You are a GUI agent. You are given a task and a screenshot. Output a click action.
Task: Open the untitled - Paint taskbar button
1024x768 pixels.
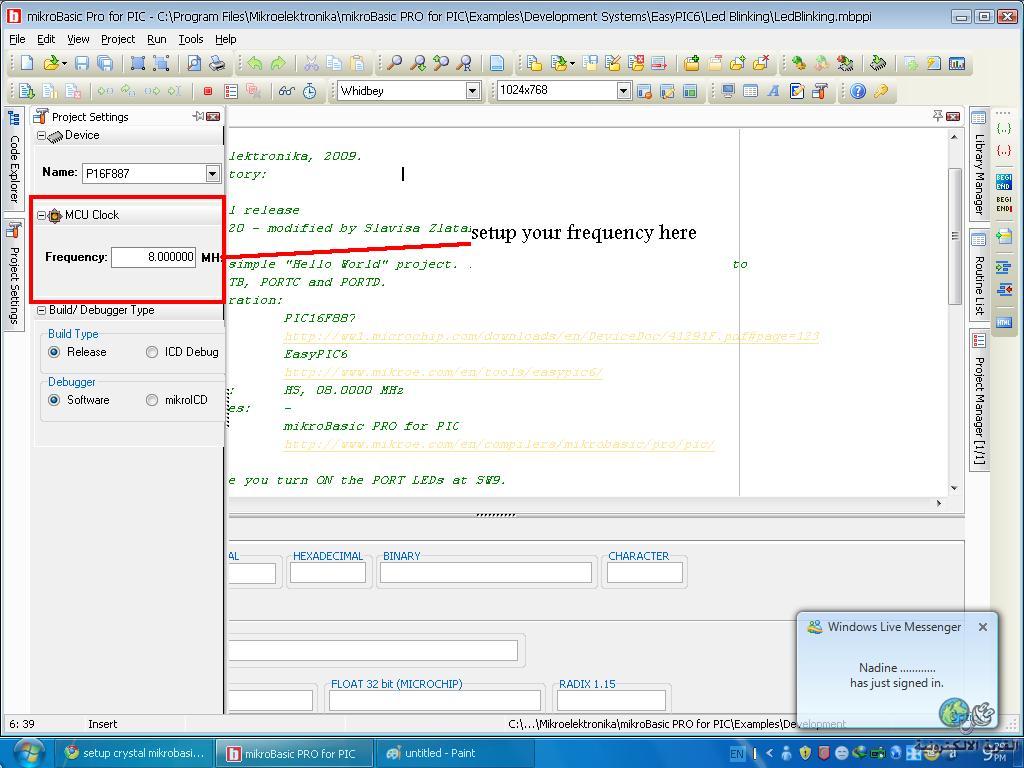[455, 753]
